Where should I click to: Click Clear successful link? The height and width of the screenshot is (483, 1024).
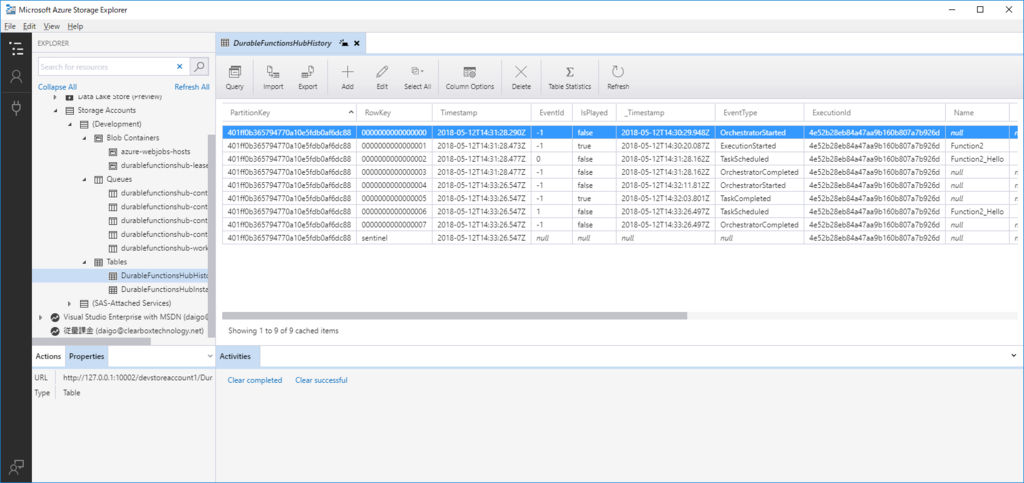321,380
